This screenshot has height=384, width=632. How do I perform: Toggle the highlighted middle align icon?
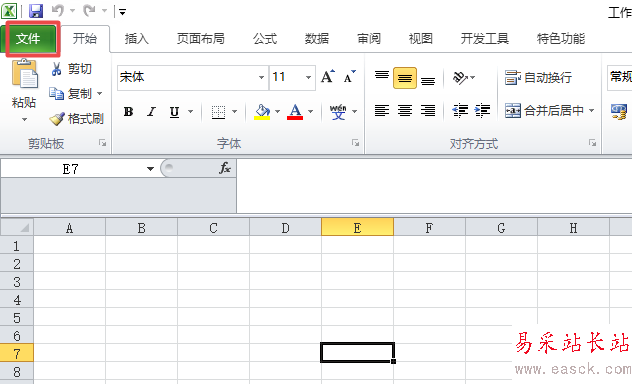405,78
